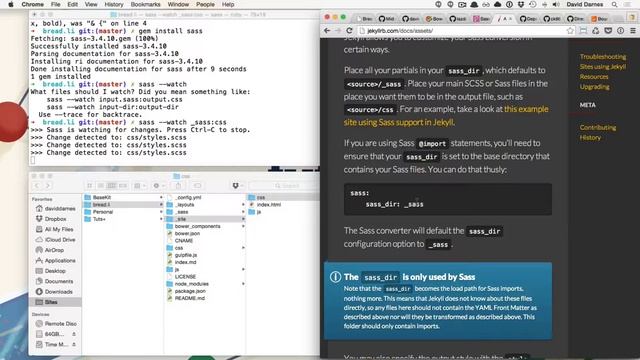
Task: Eject the 64GB device in Finder sidebar
Action: (74, 334)
